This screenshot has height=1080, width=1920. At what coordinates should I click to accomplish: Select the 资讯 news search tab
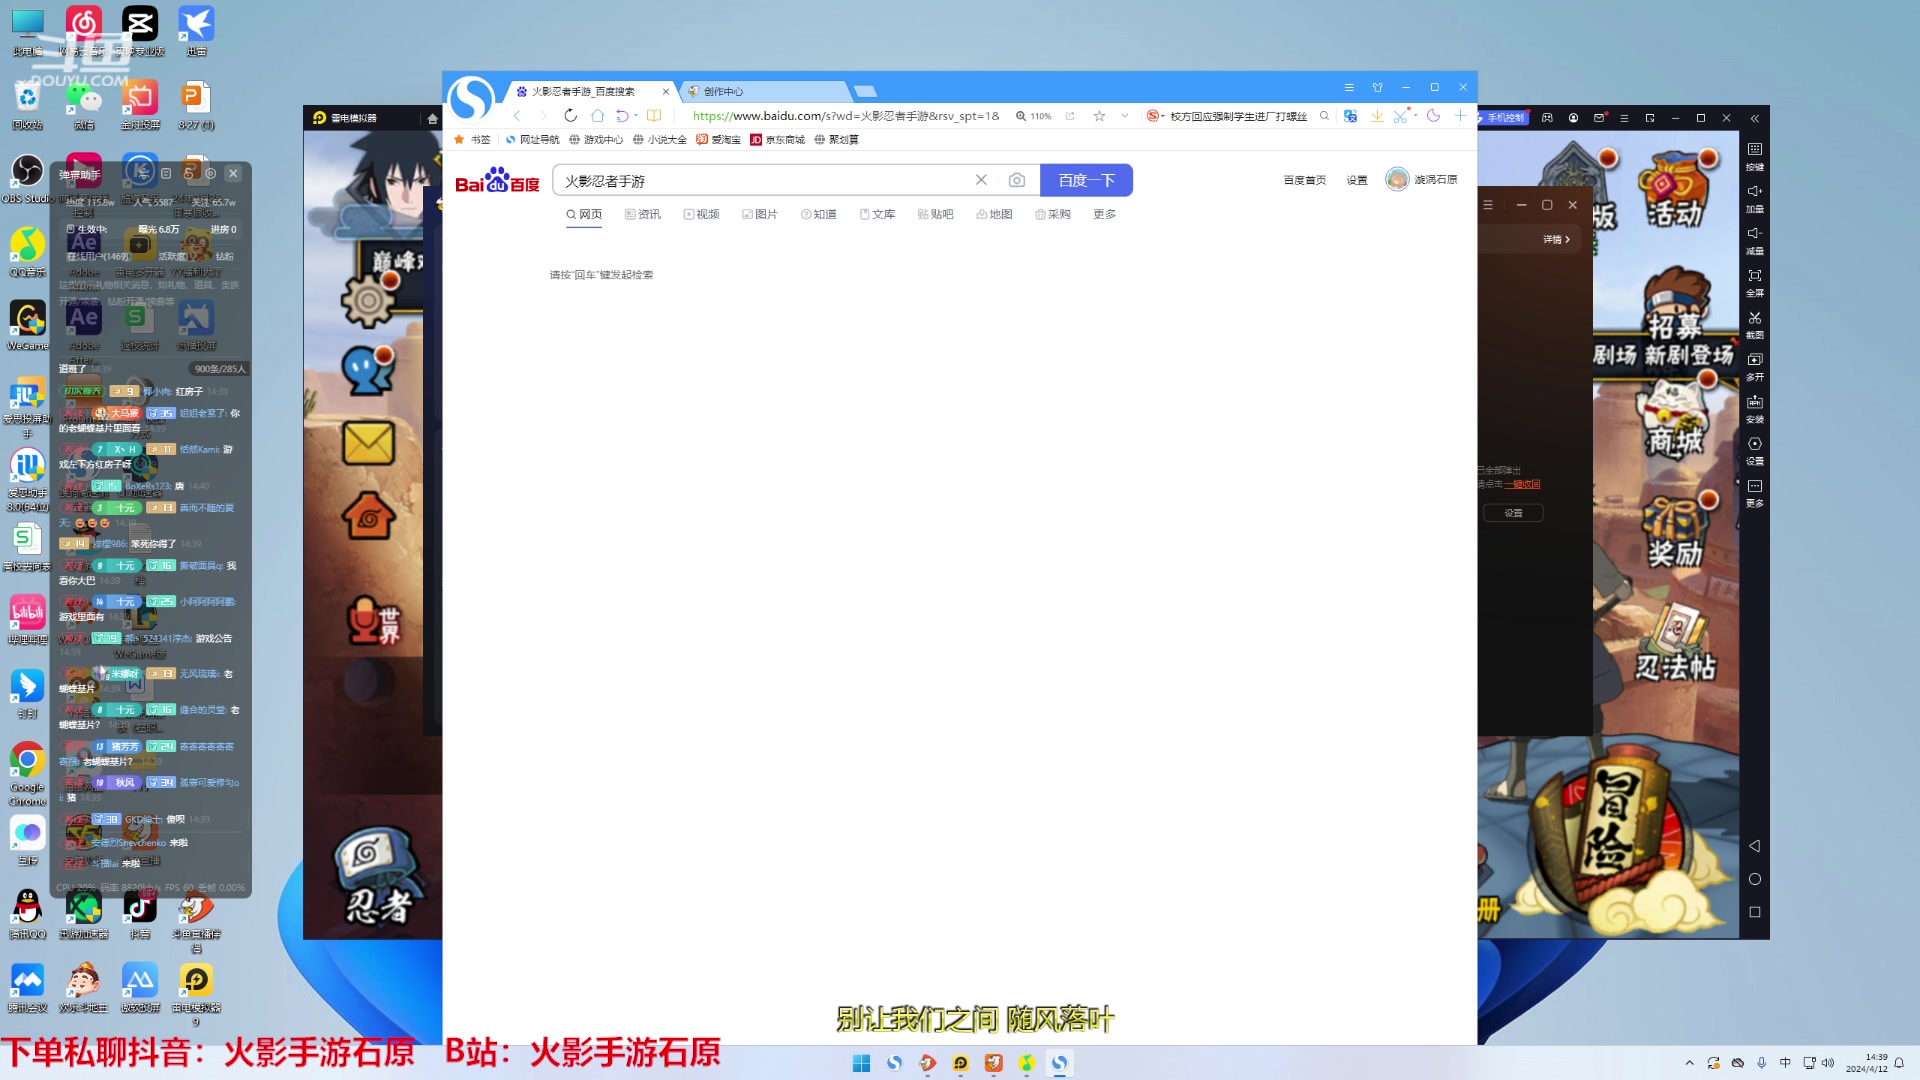click(643, 214)
